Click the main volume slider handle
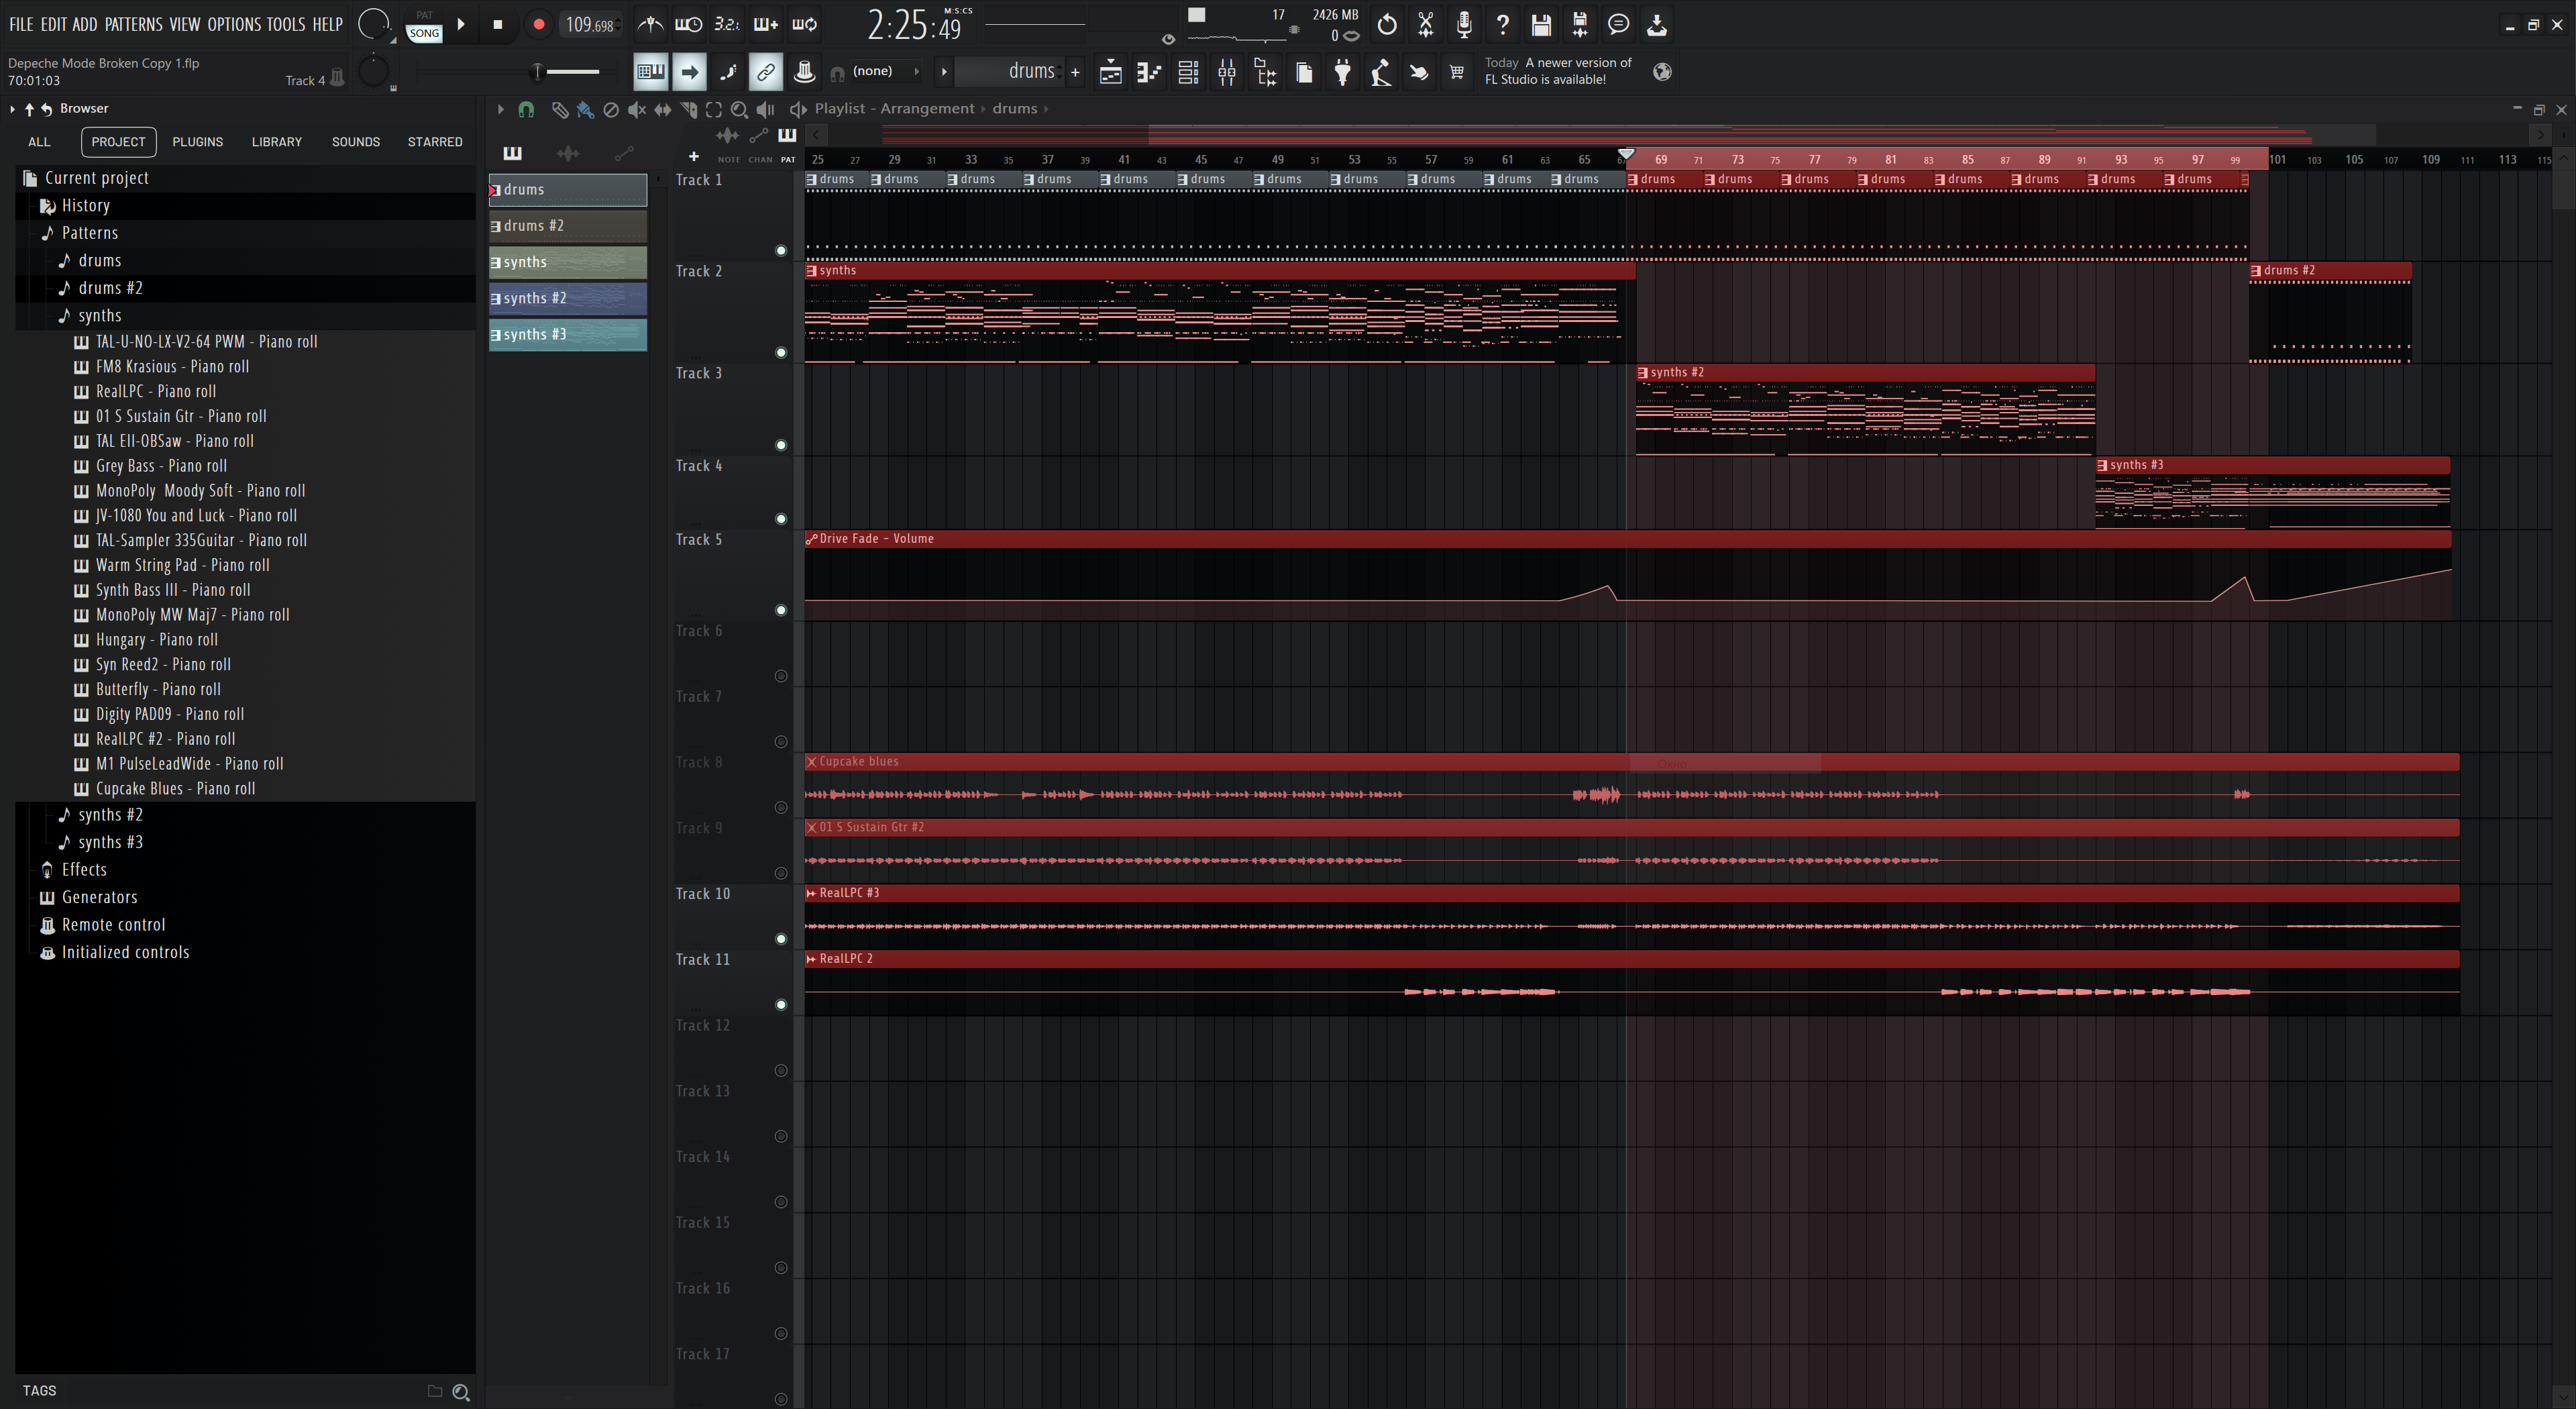Viewport: 2576px width, 1409px height. pyautogui.click(x=537, y=71)
